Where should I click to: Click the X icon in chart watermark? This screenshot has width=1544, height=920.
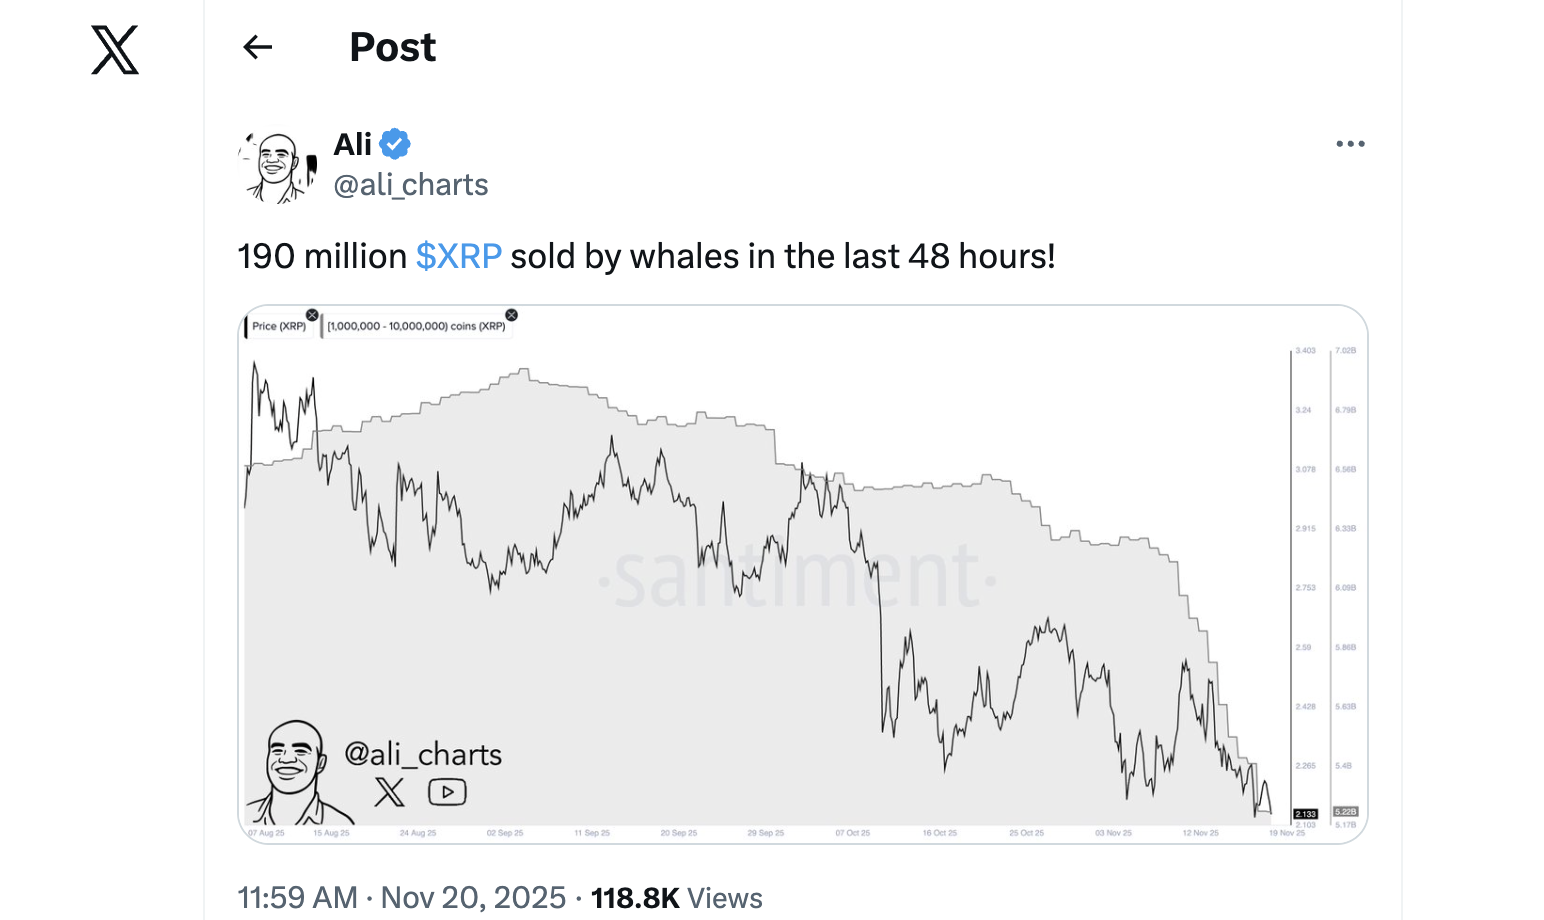[390, 792]
